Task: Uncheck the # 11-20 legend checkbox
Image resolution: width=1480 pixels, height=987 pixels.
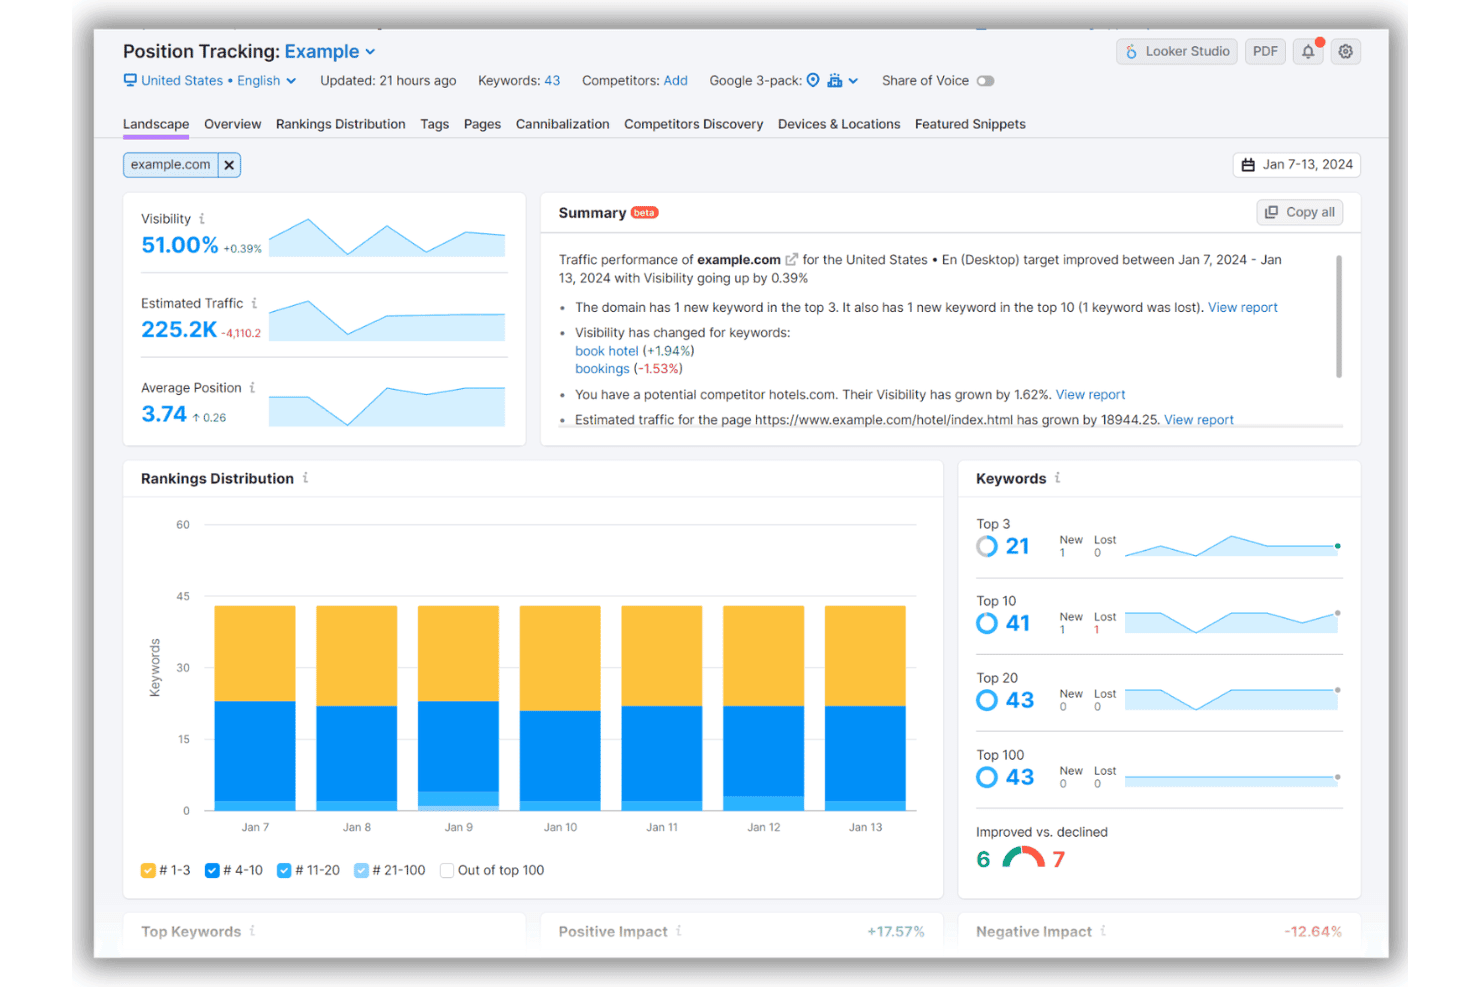Action: pyautogui.click(x=284, y=870)
